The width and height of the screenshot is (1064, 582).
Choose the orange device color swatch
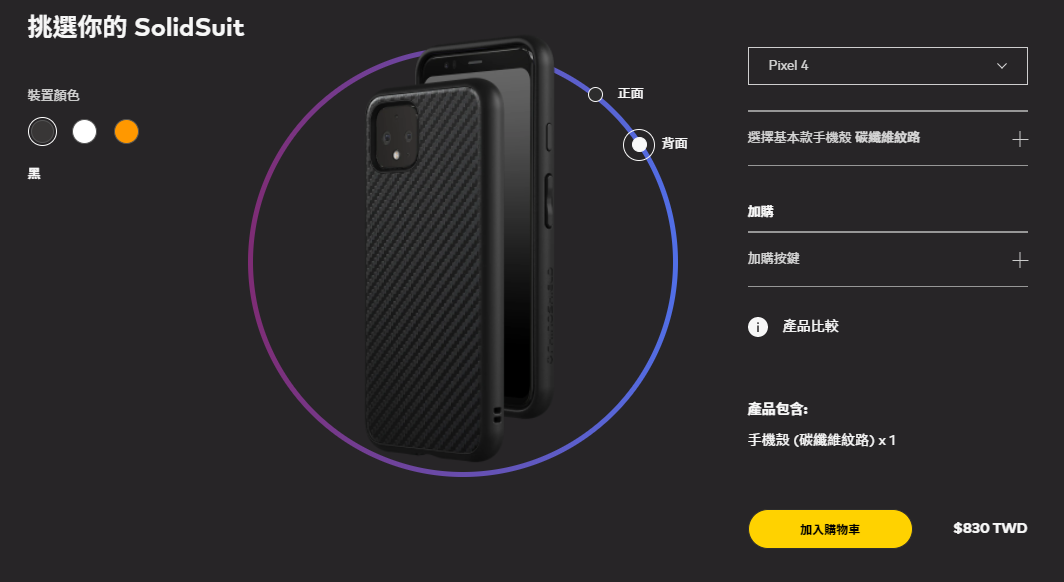126,132
